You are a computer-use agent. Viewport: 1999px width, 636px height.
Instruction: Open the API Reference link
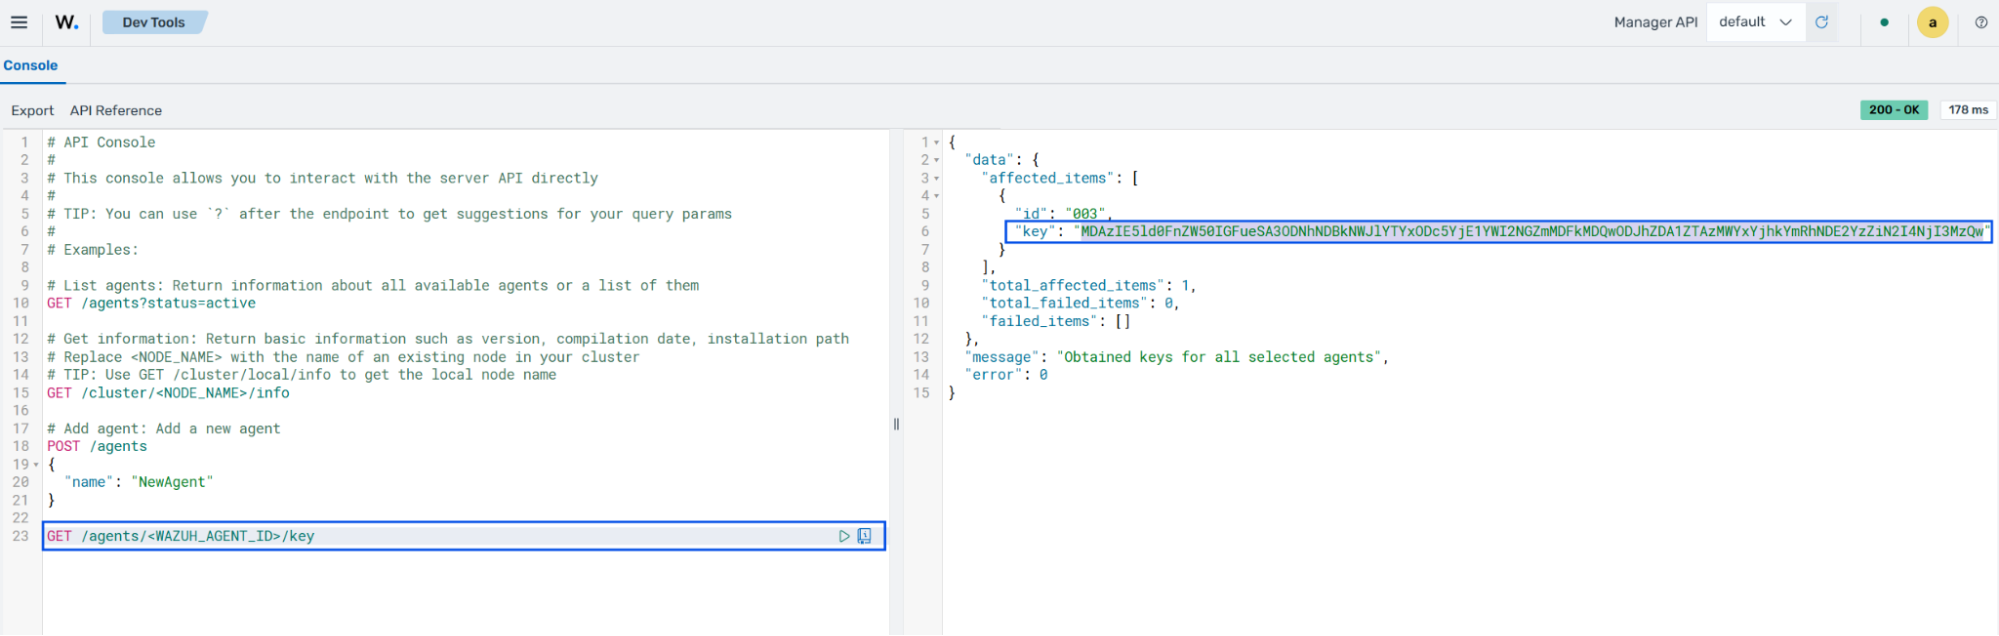coord(116,110)
